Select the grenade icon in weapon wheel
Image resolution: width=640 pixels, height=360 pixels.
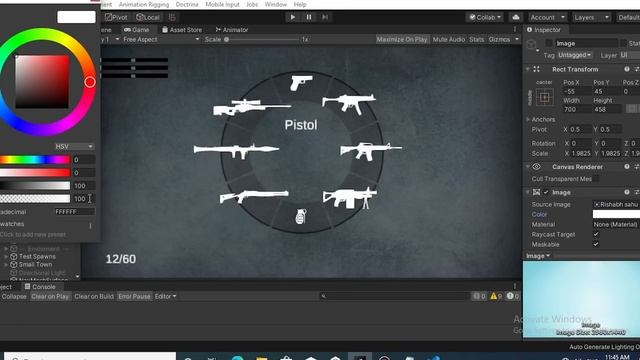pos(300,216)
